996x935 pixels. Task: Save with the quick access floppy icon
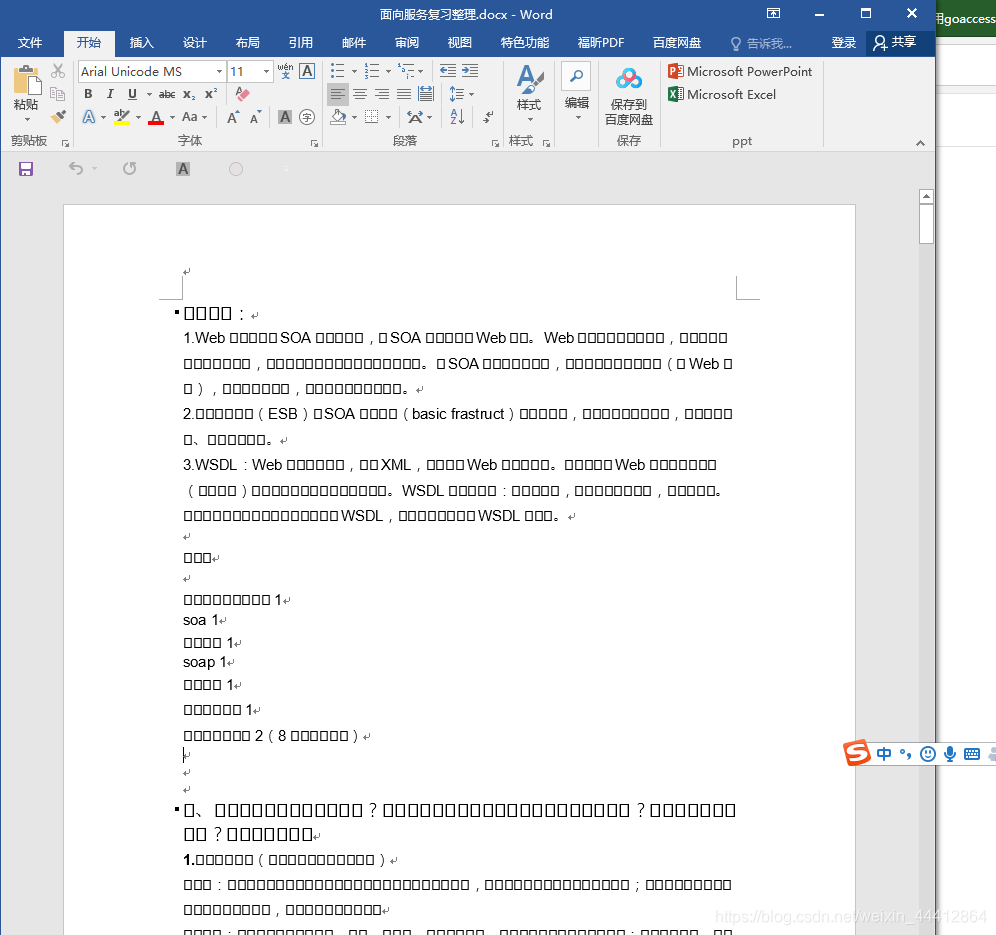coord(26,169)
